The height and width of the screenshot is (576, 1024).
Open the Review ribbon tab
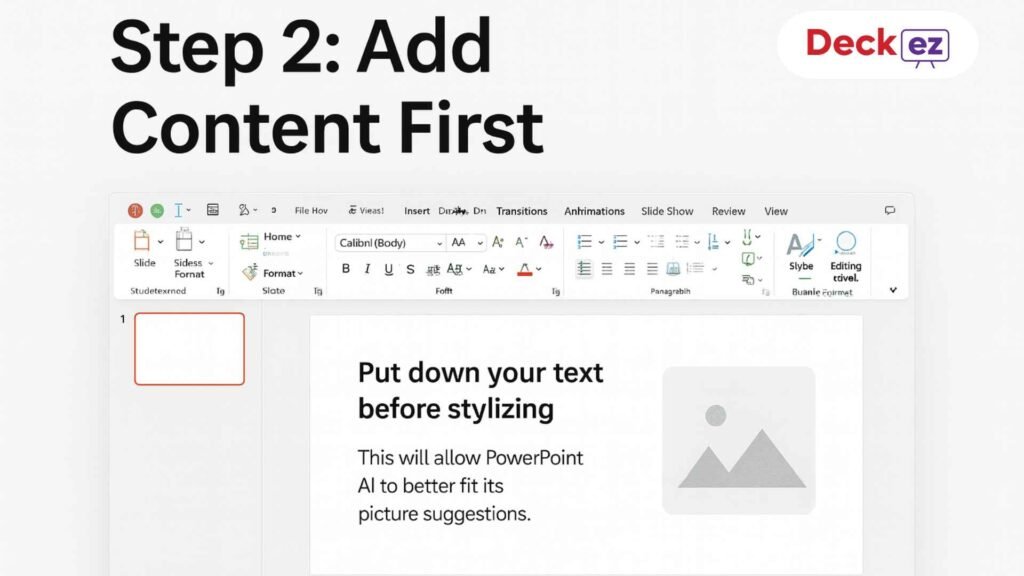(728, 211)
